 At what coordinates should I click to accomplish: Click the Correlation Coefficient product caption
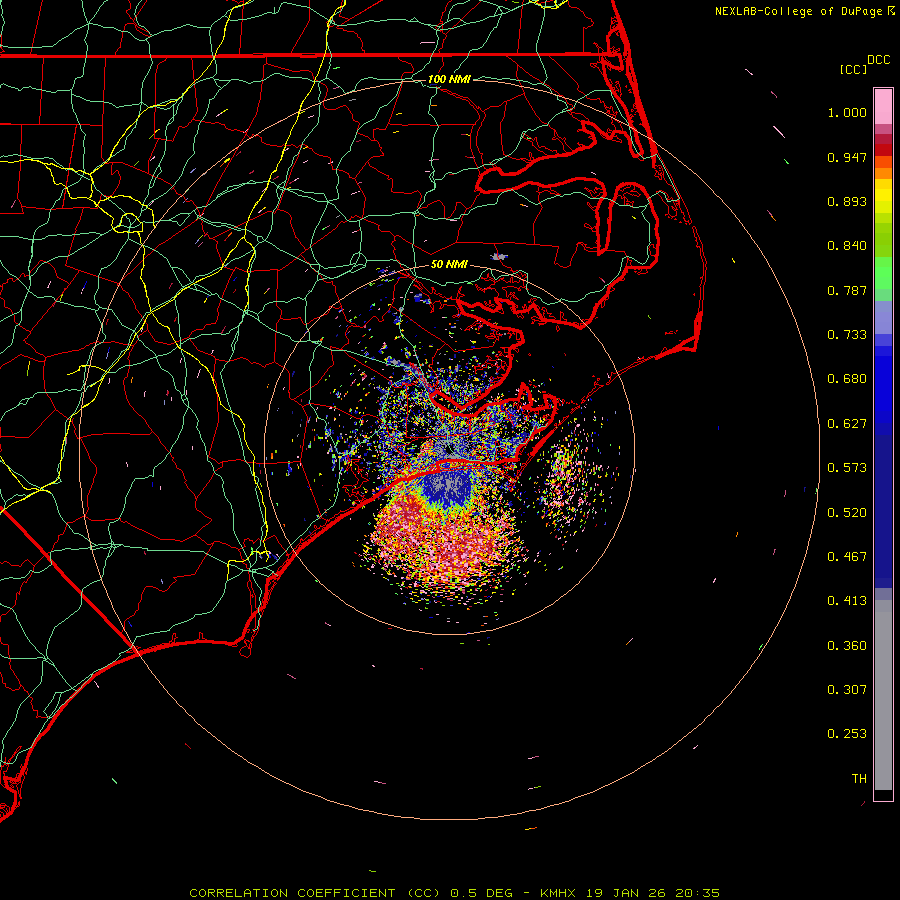click(455, 893)
